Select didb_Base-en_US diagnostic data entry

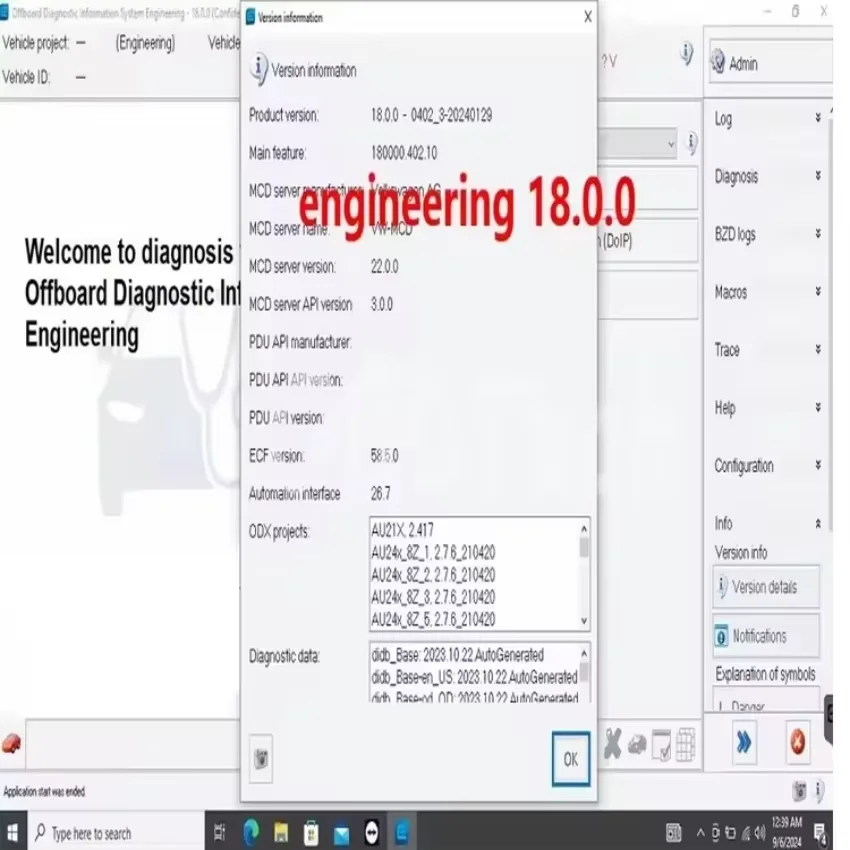(x=474, y=677)
